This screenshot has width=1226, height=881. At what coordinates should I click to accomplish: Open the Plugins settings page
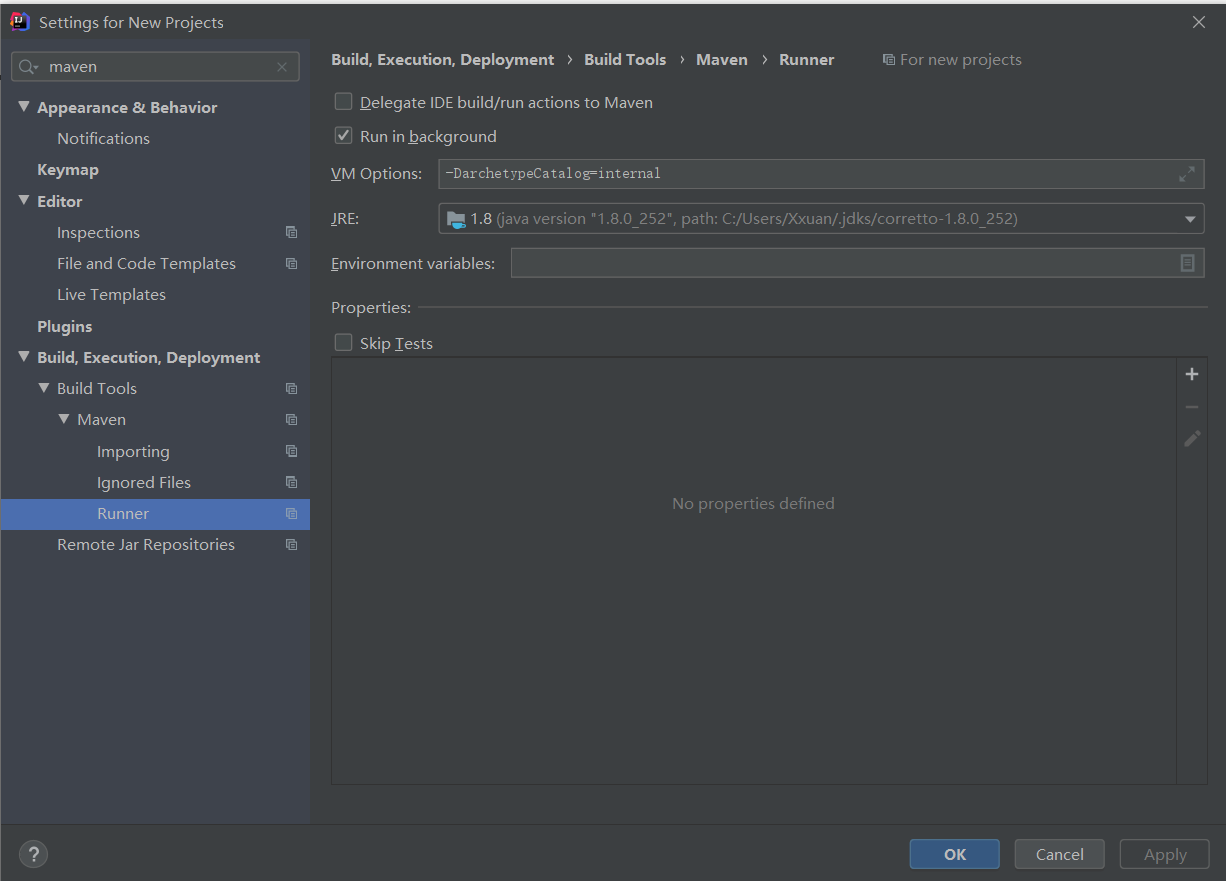pyautogui.click(x=64, y=326)
